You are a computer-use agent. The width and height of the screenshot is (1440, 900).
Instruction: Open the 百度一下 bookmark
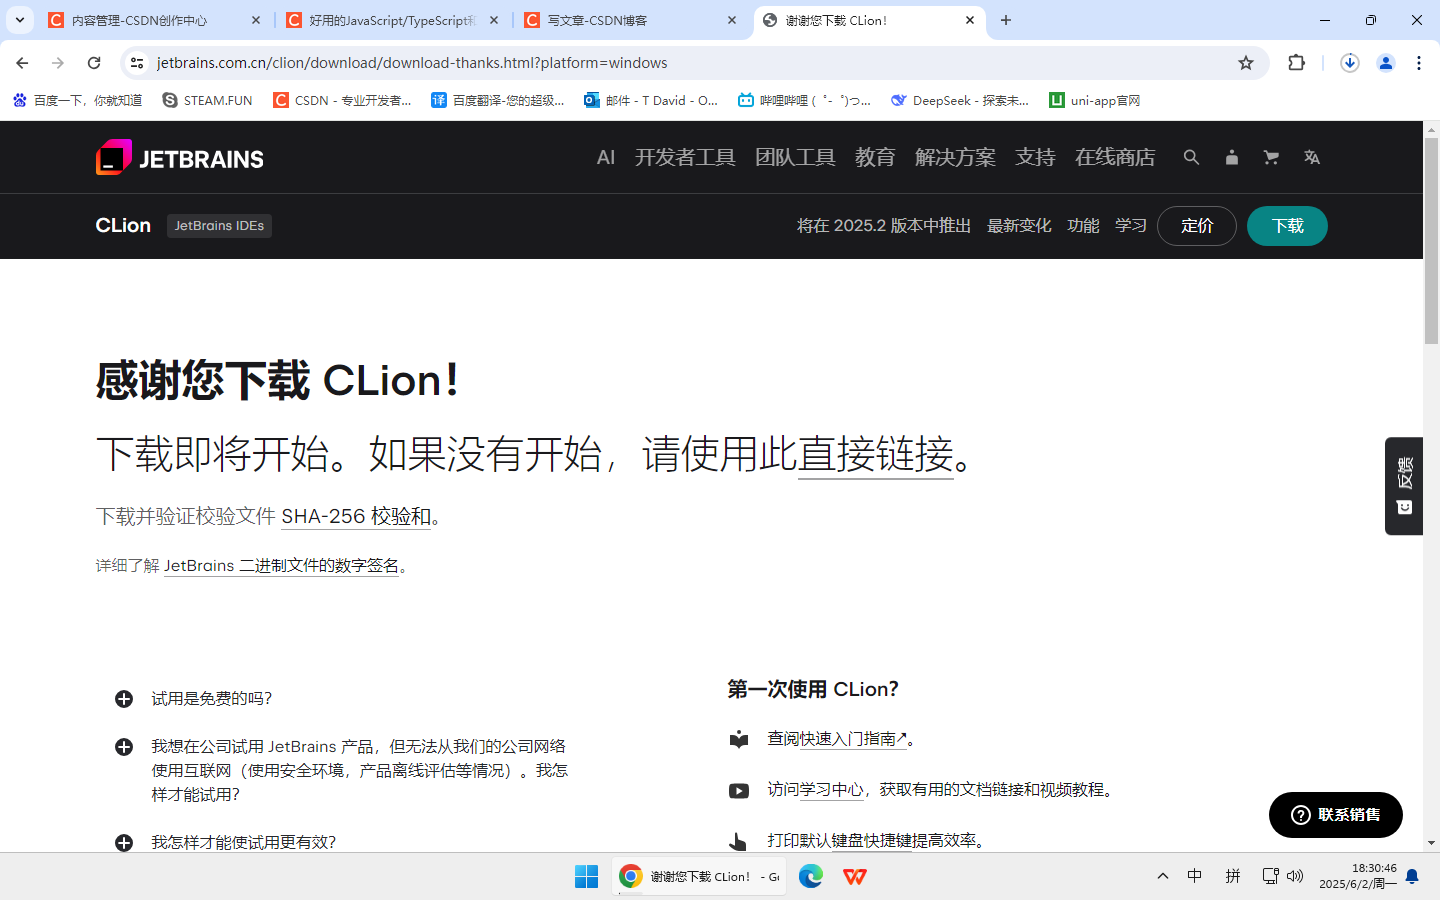[x=77, y=100]
